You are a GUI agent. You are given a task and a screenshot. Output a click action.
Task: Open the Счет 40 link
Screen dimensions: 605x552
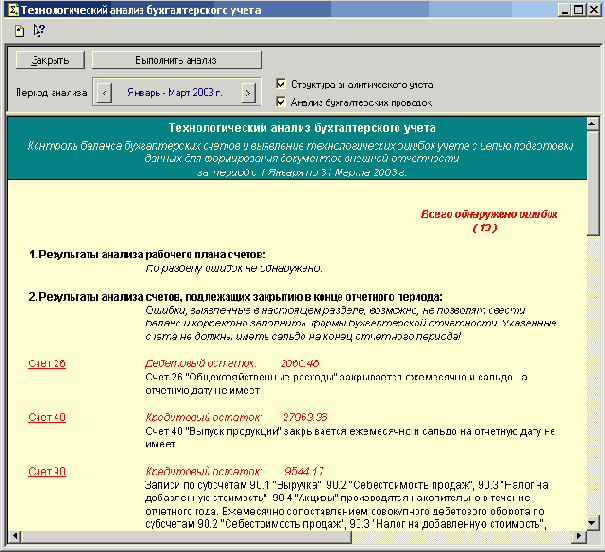pyautogui.click(x=47, y=417)
